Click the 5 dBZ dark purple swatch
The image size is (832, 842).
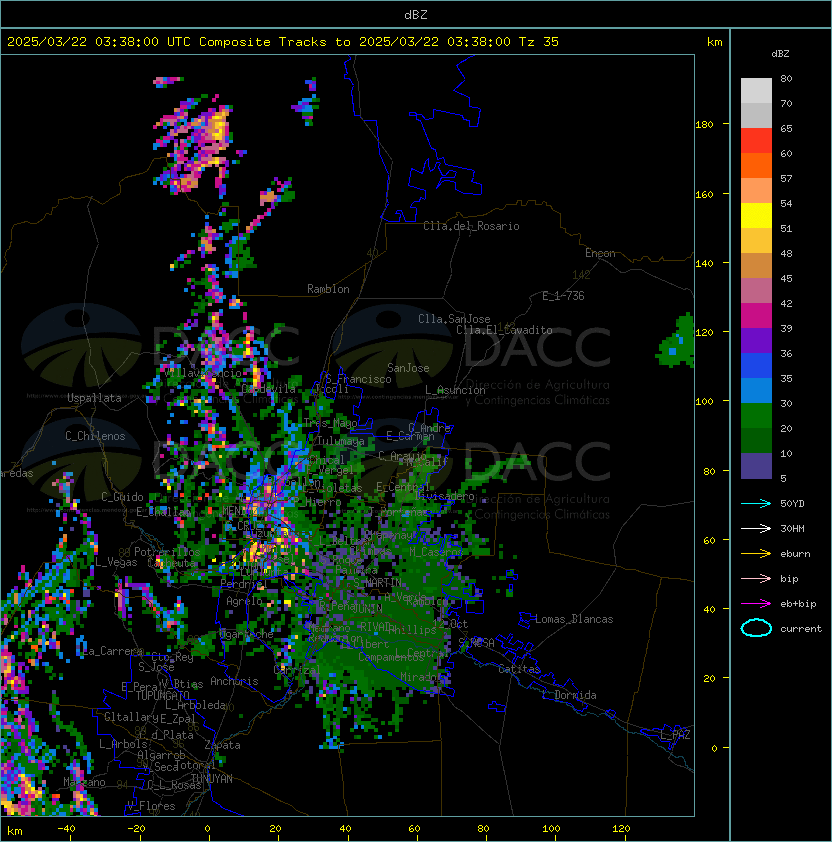point(756,466)
